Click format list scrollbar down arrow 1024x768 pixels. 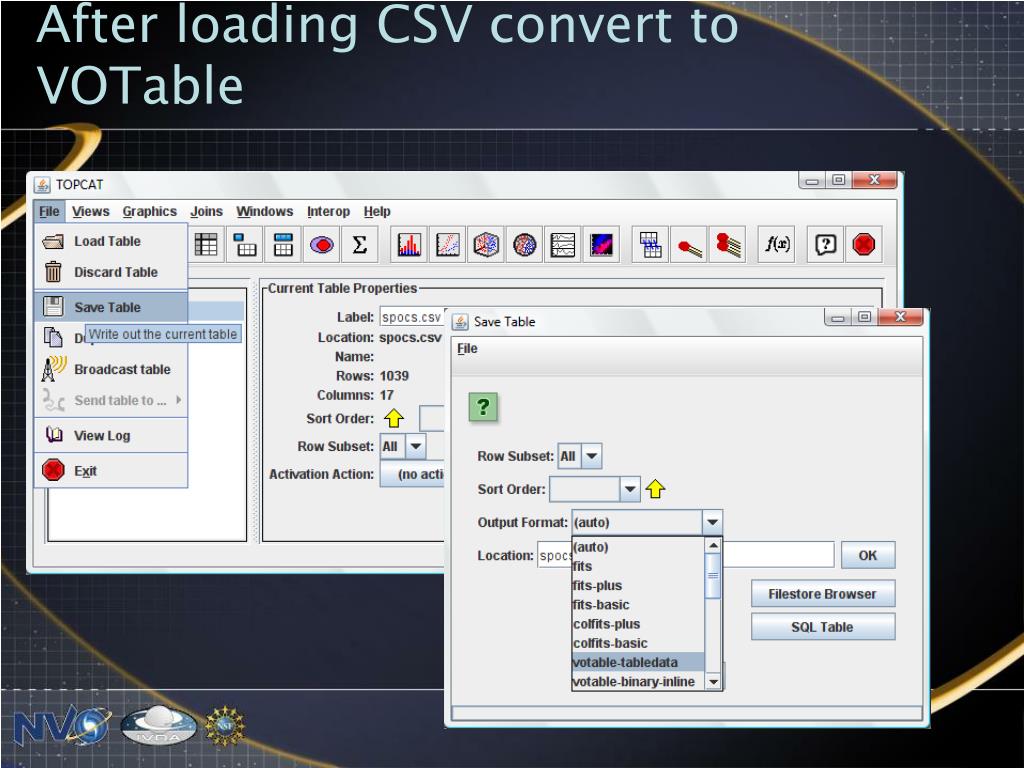(713, 682)
